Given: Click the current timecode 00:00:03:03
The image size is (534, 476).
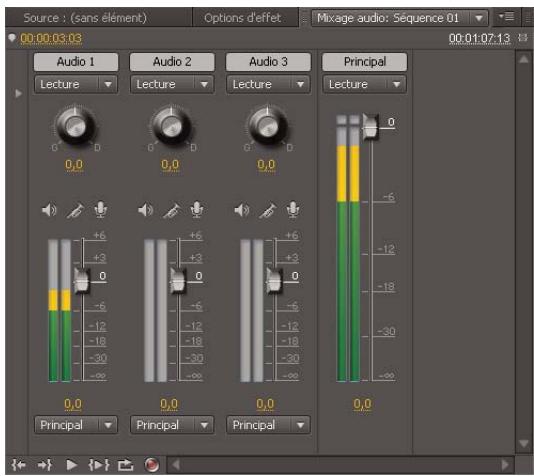Looking at the screenshot, I should point(51,38).
